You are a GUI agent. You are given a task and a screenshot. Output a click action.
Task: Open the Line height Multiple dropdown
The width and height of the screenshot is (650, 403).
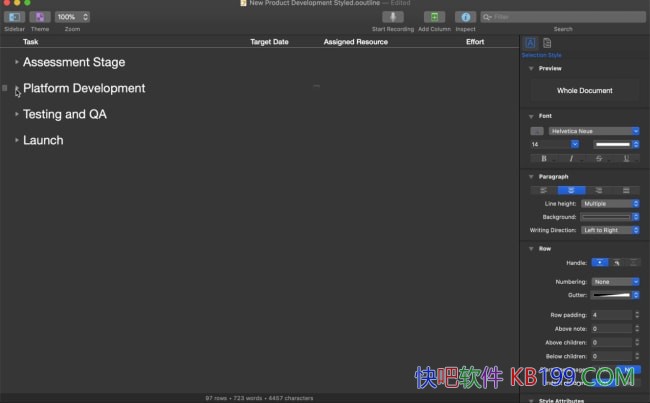(x=610, y=203)
